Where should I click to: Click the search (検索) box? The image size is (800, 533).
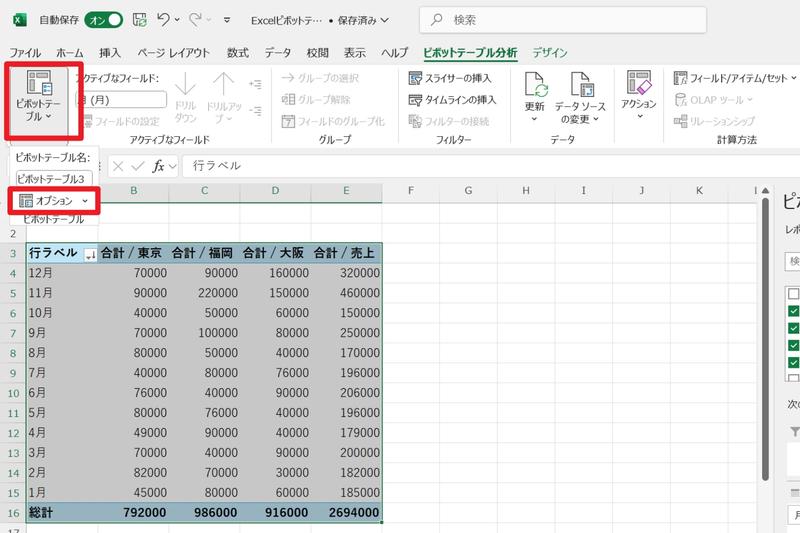[563, 20]
